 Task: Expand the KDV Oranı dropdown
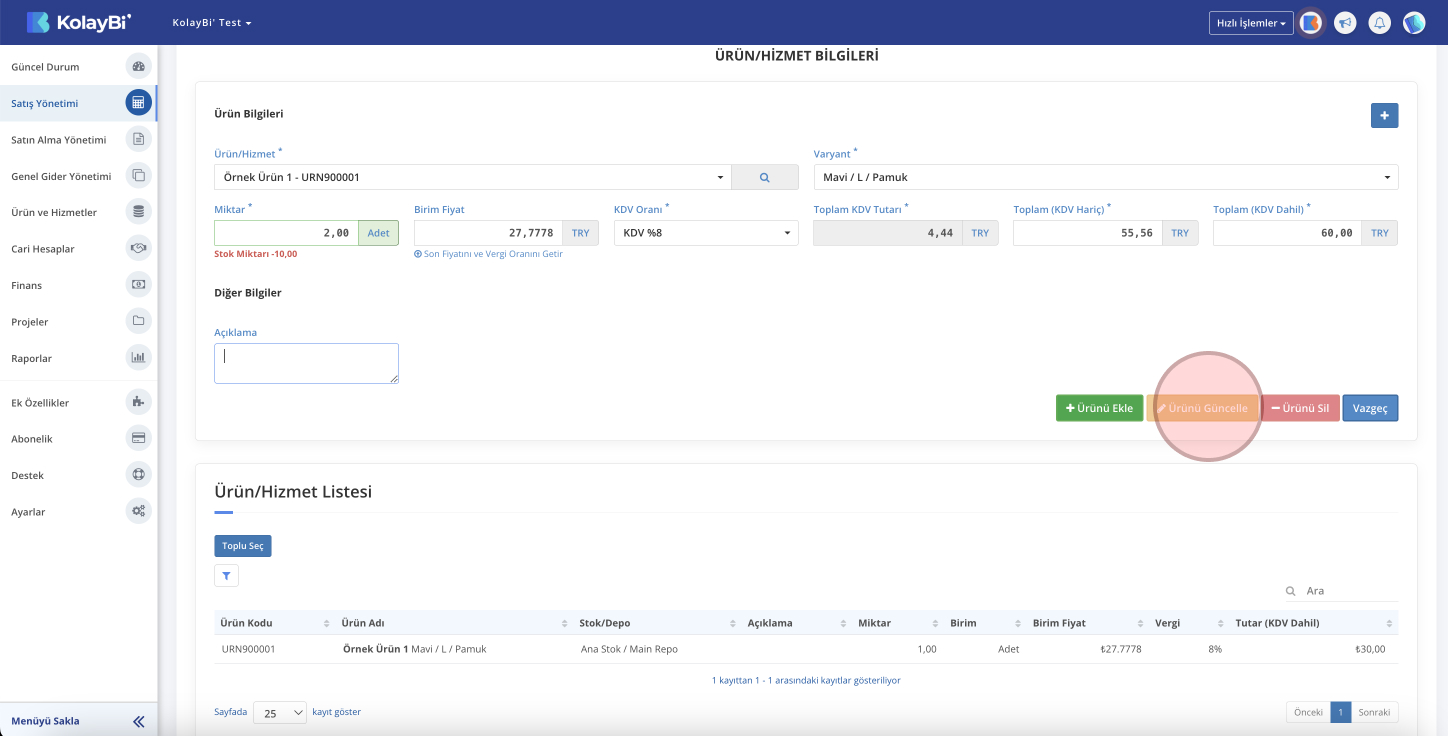click(x=705, y=233)
